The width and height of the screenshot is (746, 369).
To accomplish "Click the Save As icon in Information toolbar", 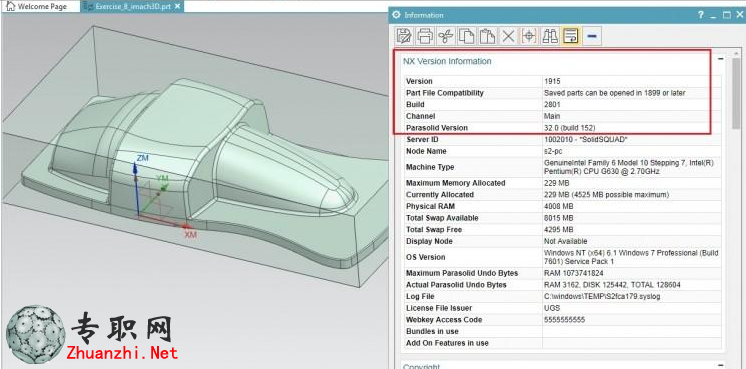I will pyautogui.click(x=404, y=36).
